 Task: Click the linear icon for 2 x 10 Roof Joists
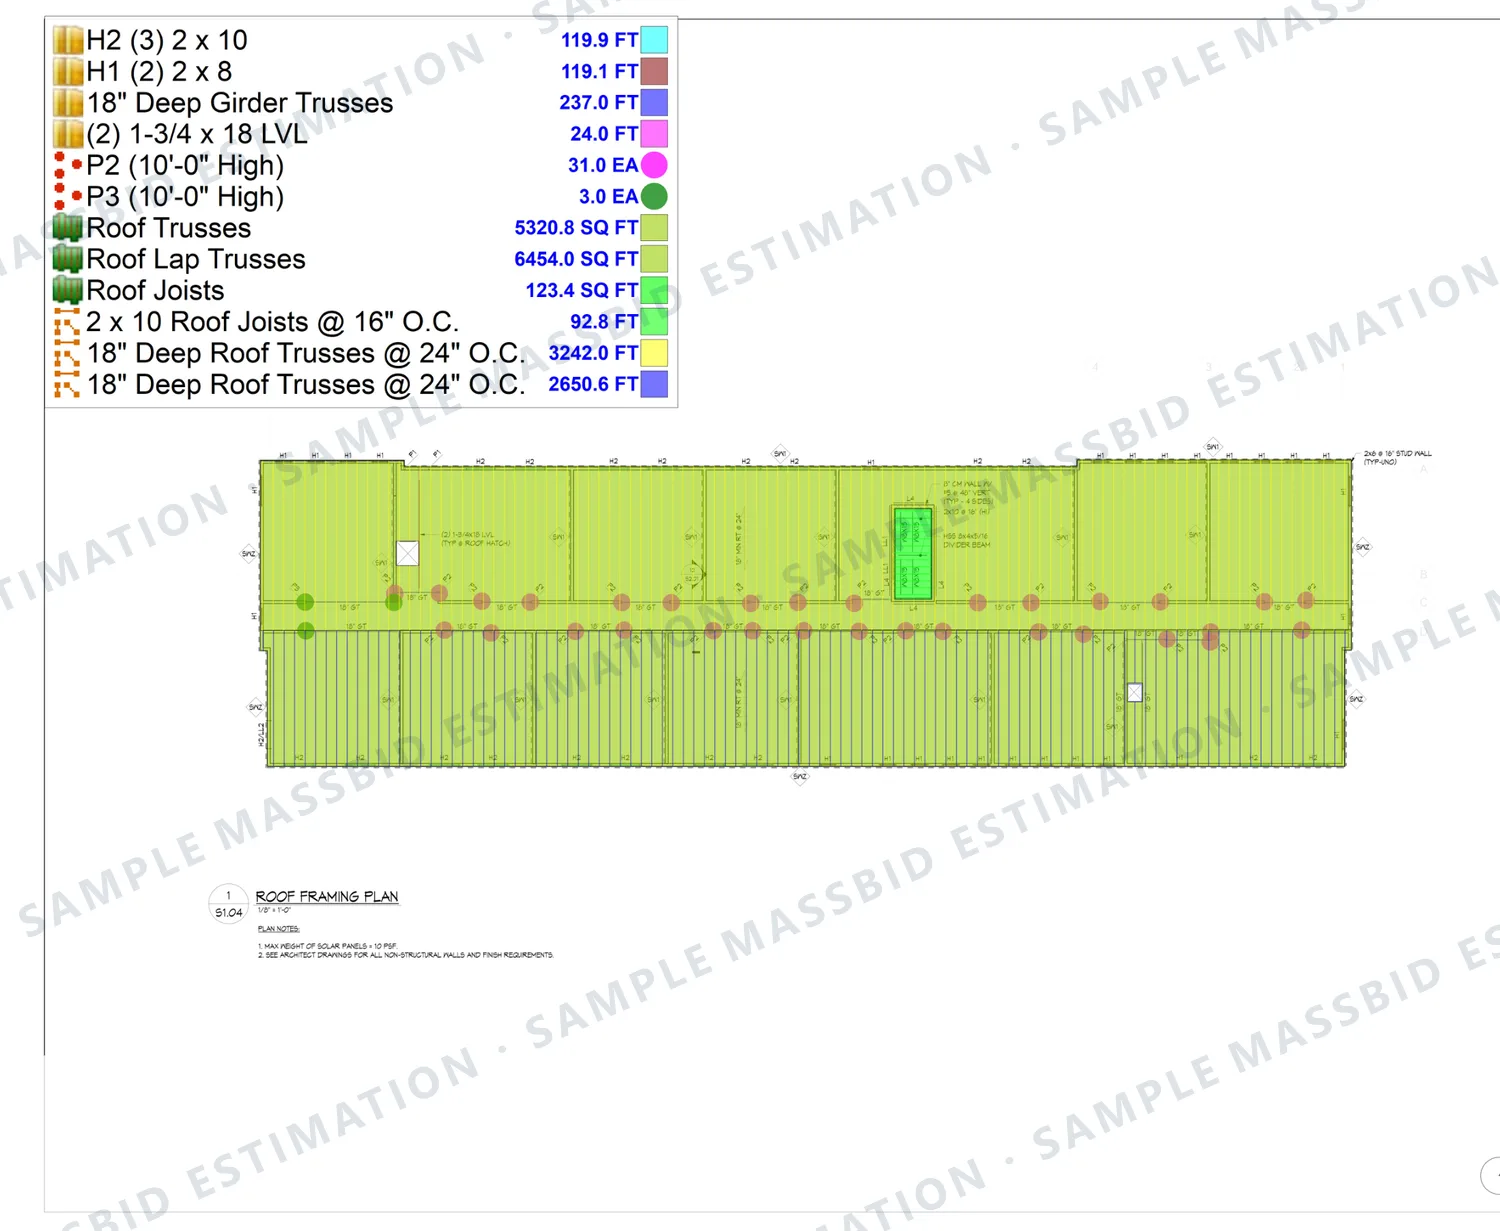click(67, 321)
